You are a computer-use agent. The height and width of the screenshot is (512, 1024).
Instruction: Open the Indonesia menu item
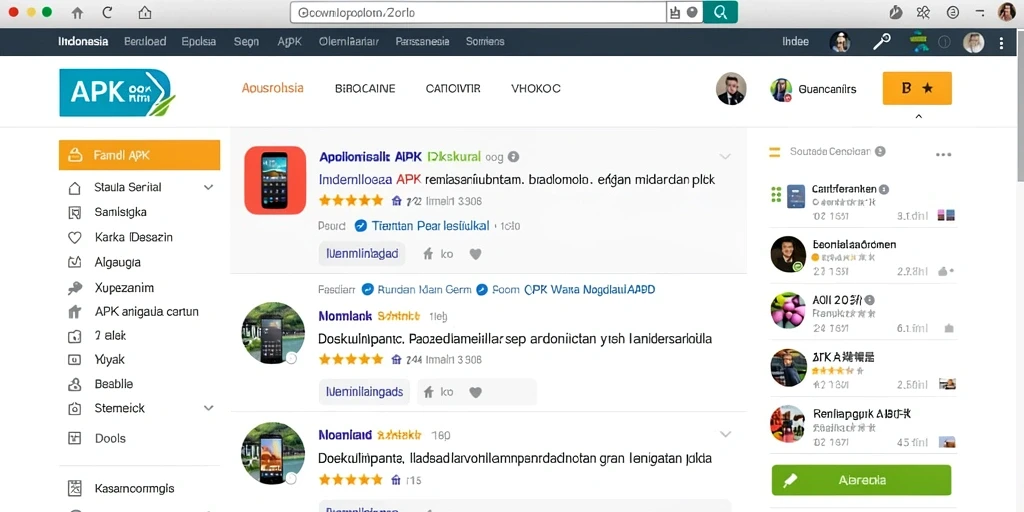(x=83, y=41)
